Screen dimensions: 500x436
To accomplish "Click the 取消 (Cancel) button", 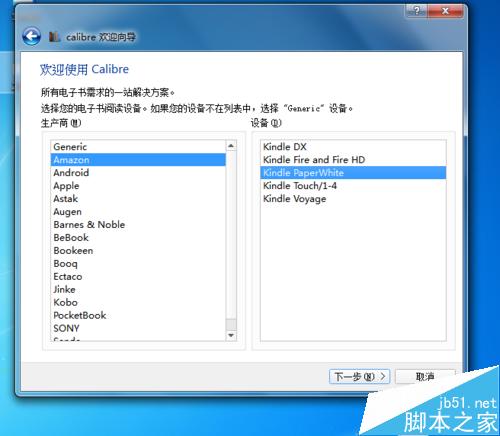I will [425, 377].
